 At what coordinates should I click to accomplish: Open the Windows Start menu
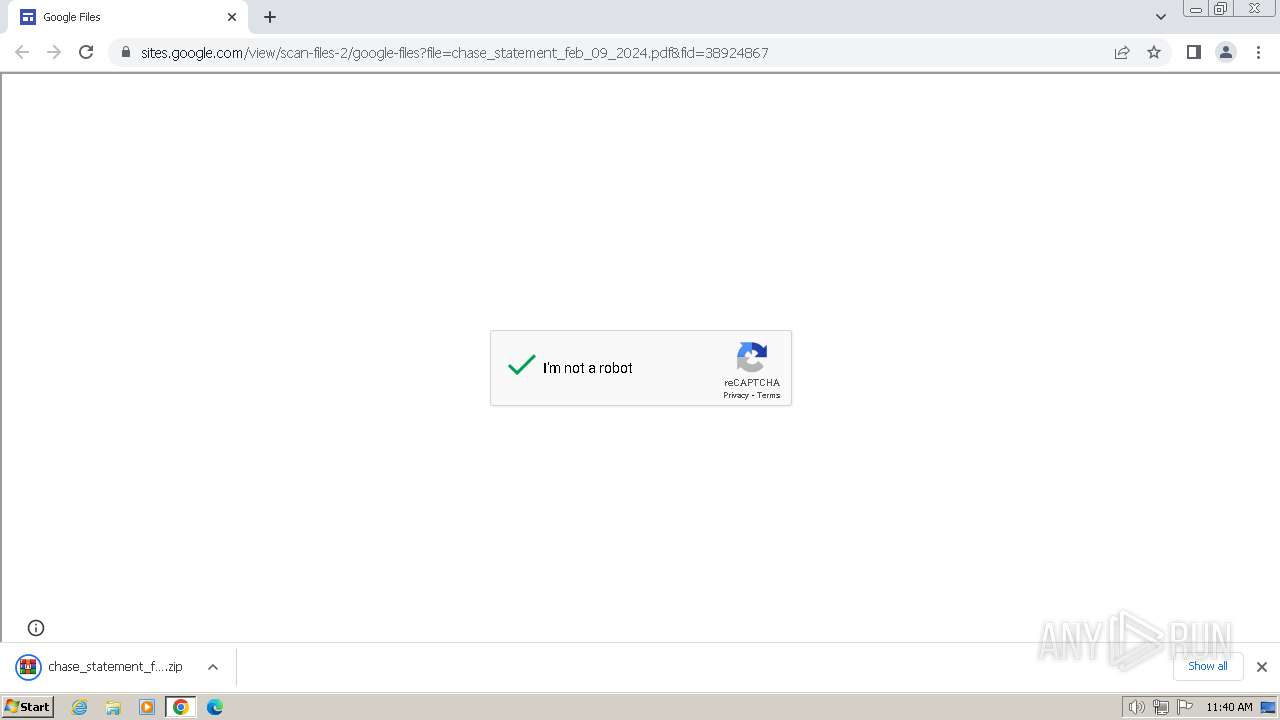[x=27, y=706]
